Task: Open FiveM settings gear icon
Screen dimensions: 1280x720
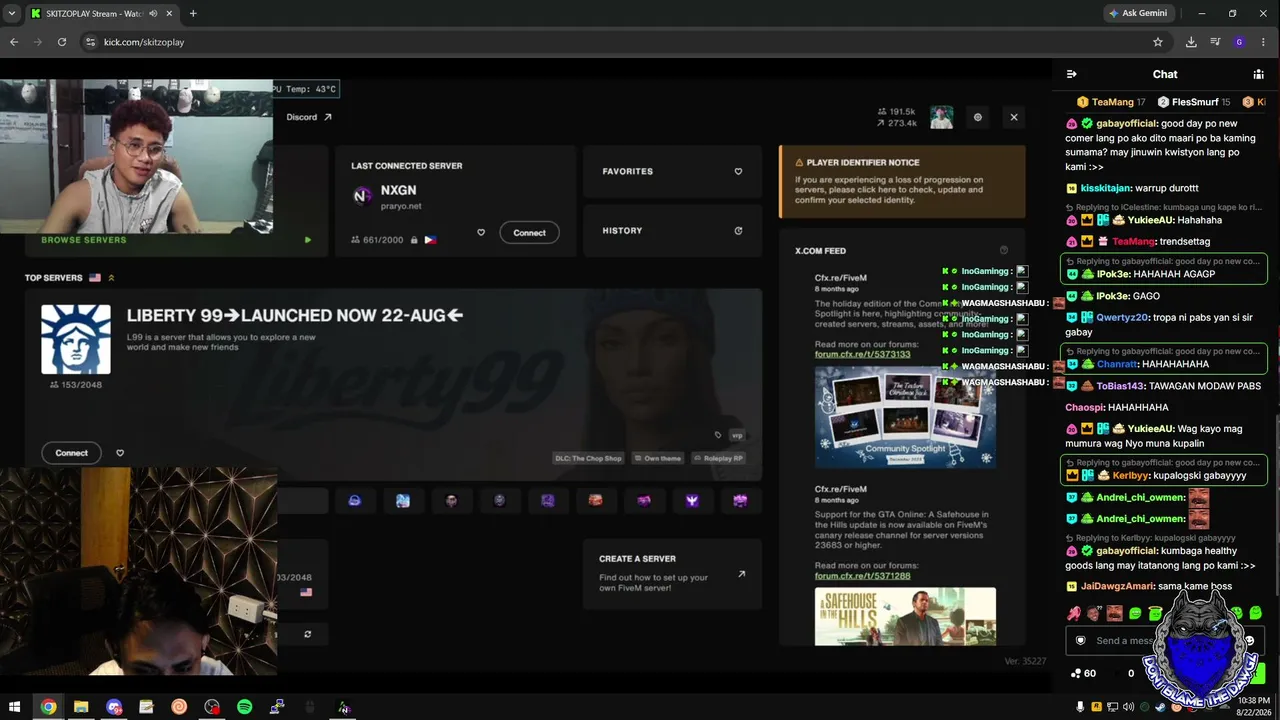Action: 978,117
